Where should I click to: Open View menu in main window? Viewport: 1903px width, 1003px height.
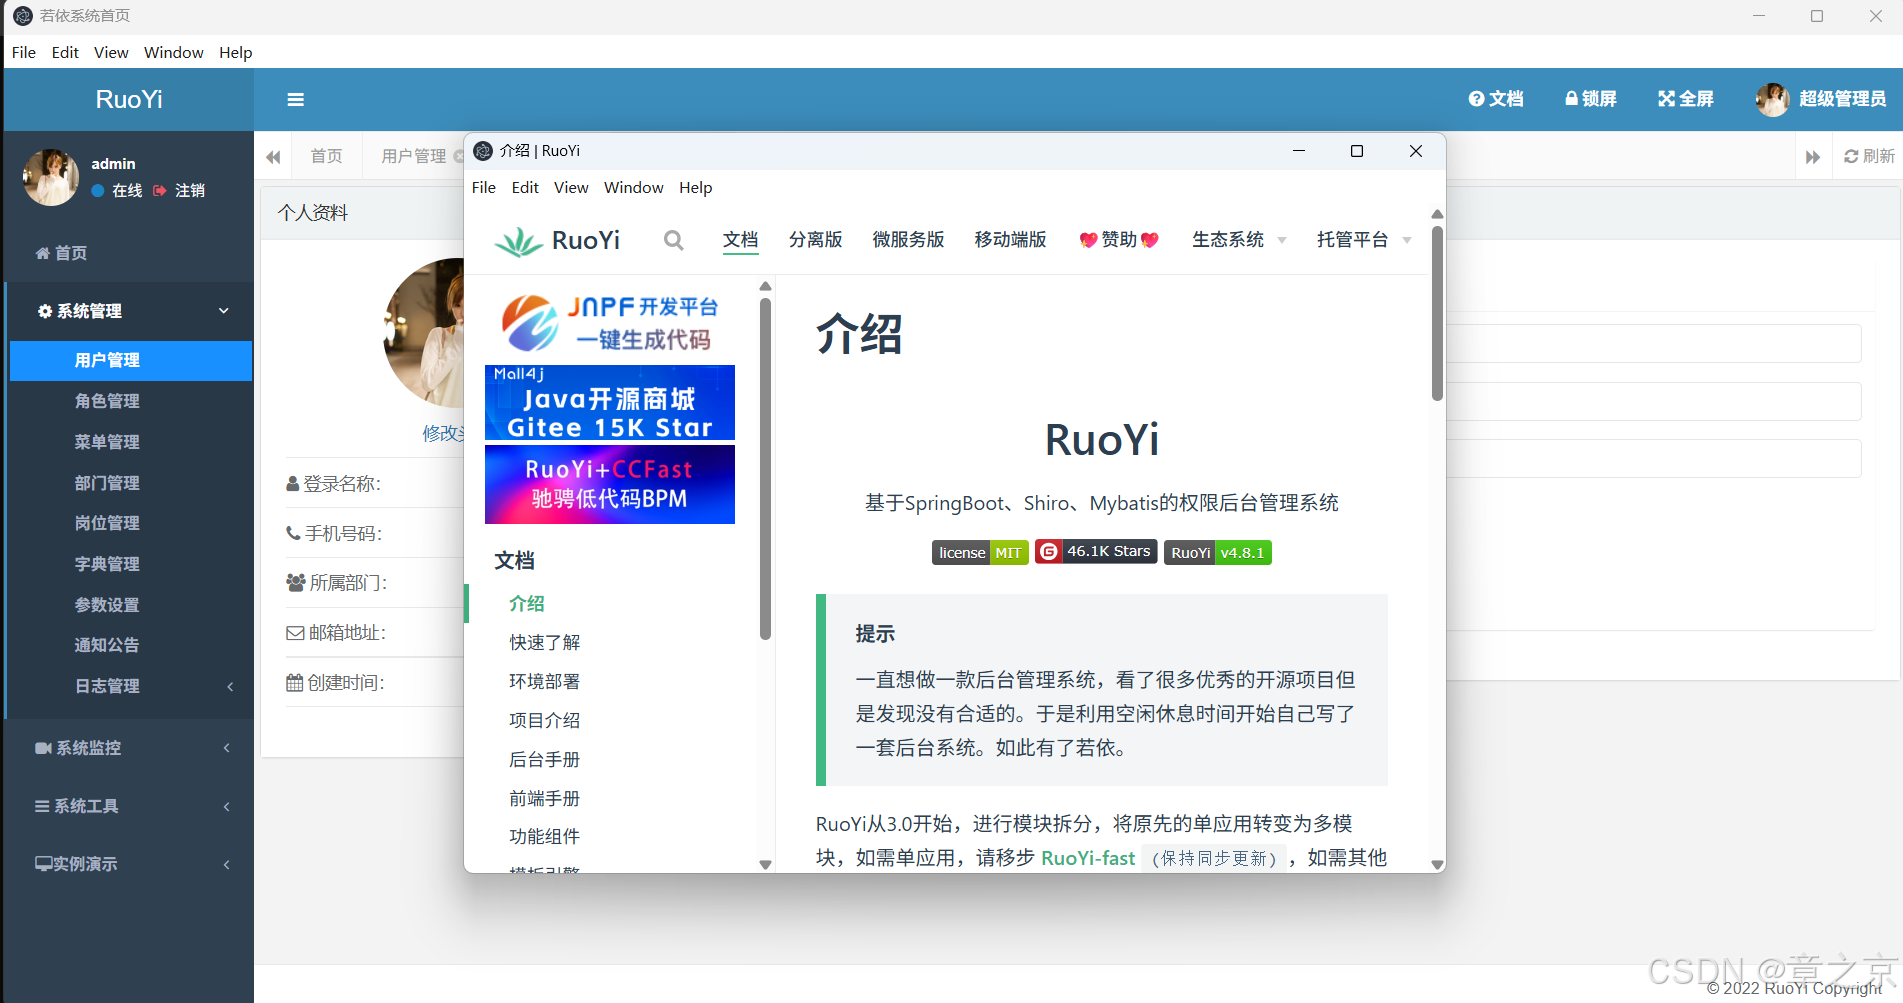pyautogui.click(x=111, y=52)
